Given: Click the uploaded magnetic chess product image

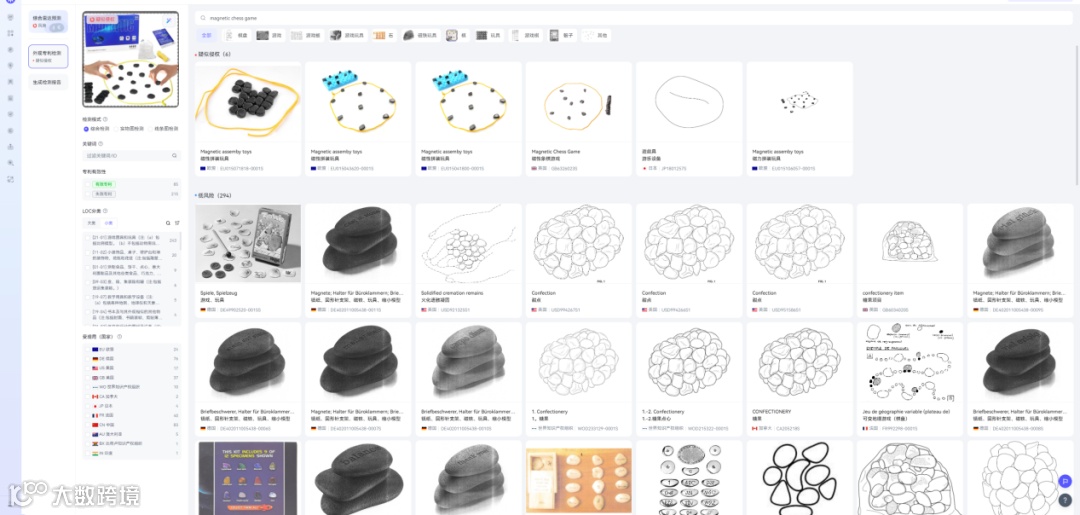Looking at the screenshot, I should click(x=131, y=59).
